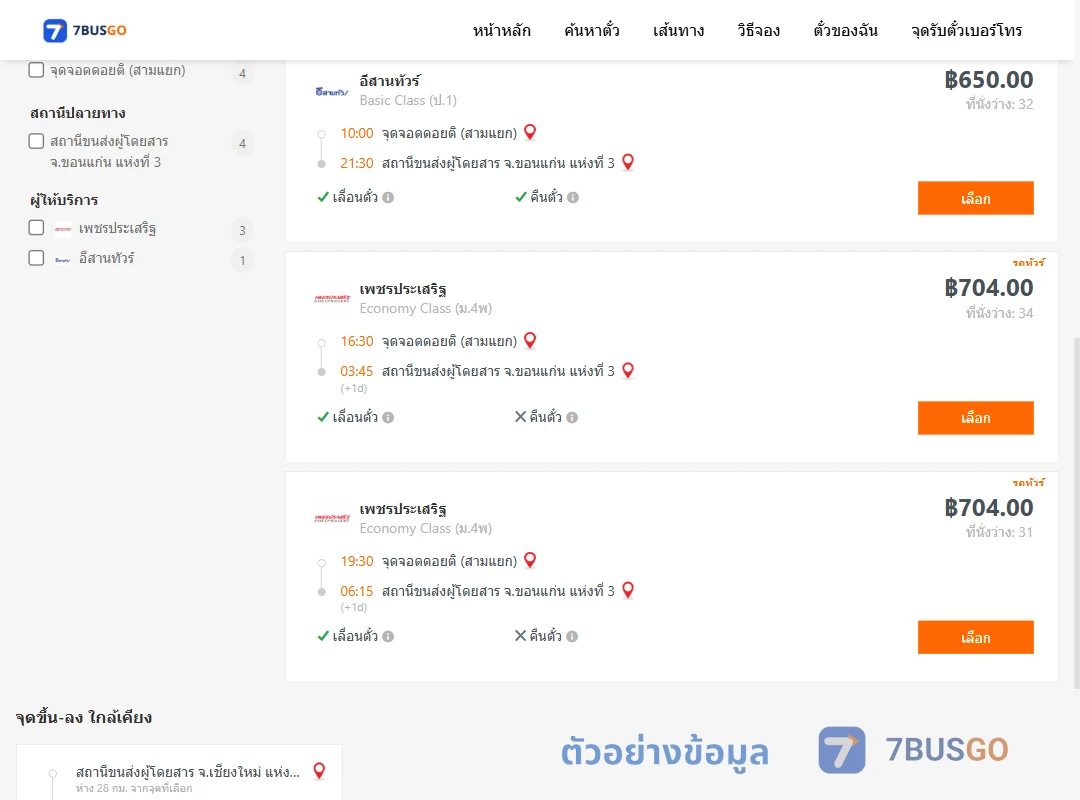Tick จุดจอดดอยติ (สามแยก) filter checkbox
Screen dimensions: 1080x800
37,70
